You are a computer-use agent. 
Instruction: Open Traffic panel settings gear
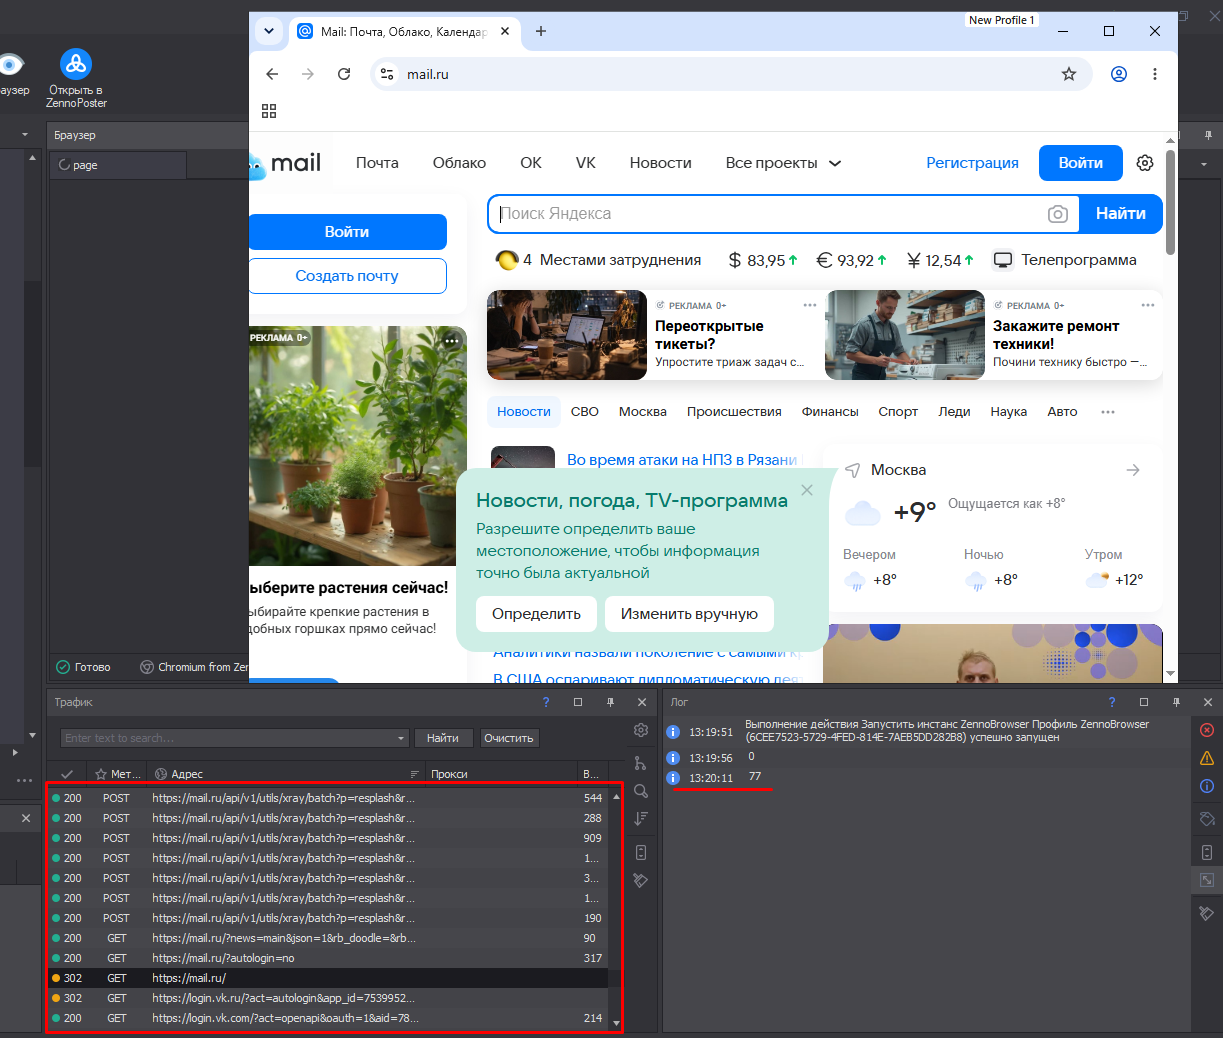click(641, 730)
